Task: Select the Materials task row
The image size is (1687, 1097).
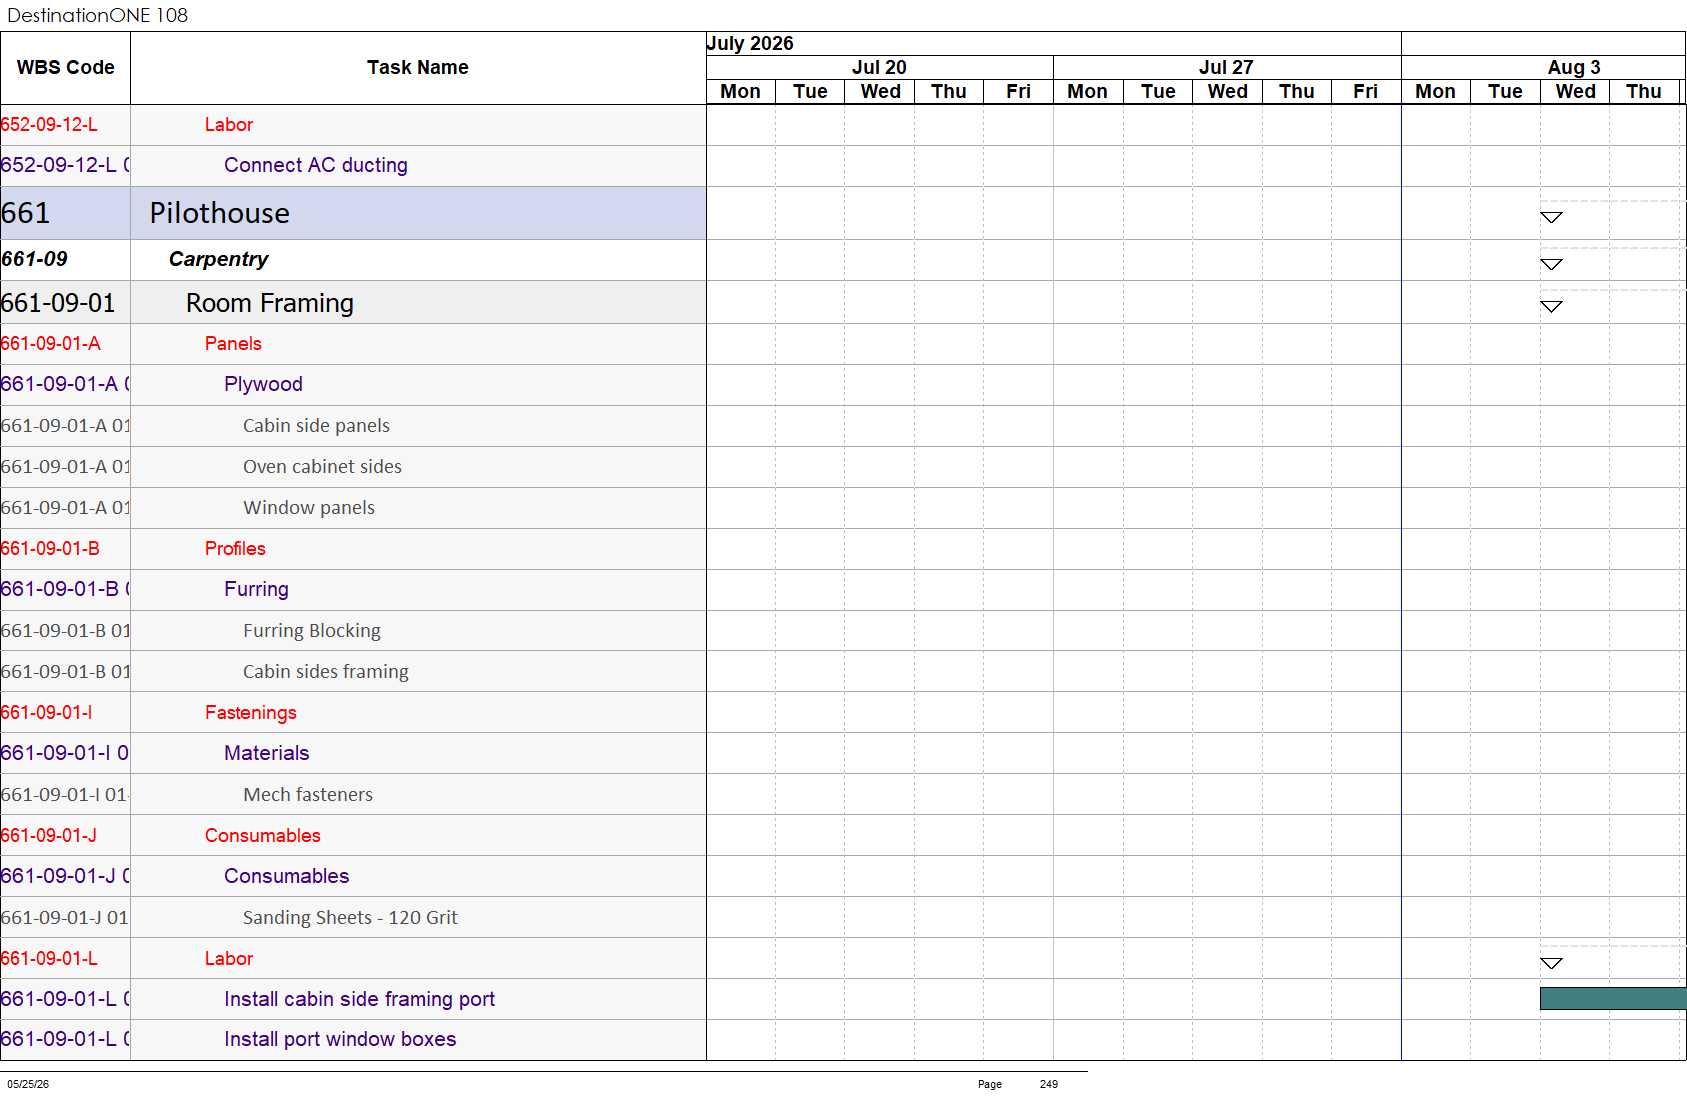Action: 353,754
